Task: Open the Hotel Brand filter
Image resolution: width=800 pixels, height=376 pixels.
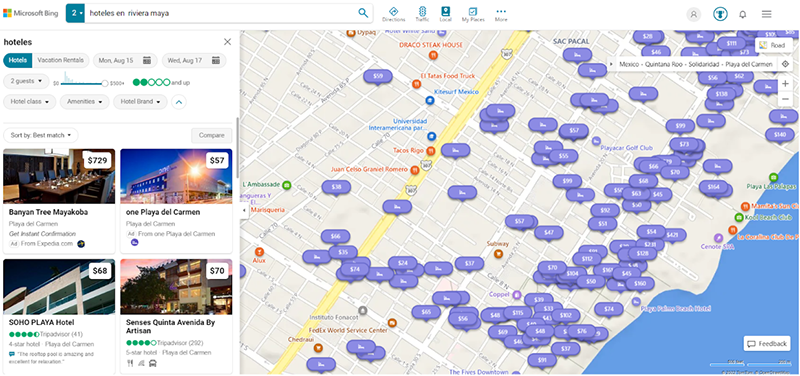Action: [140, 102]
